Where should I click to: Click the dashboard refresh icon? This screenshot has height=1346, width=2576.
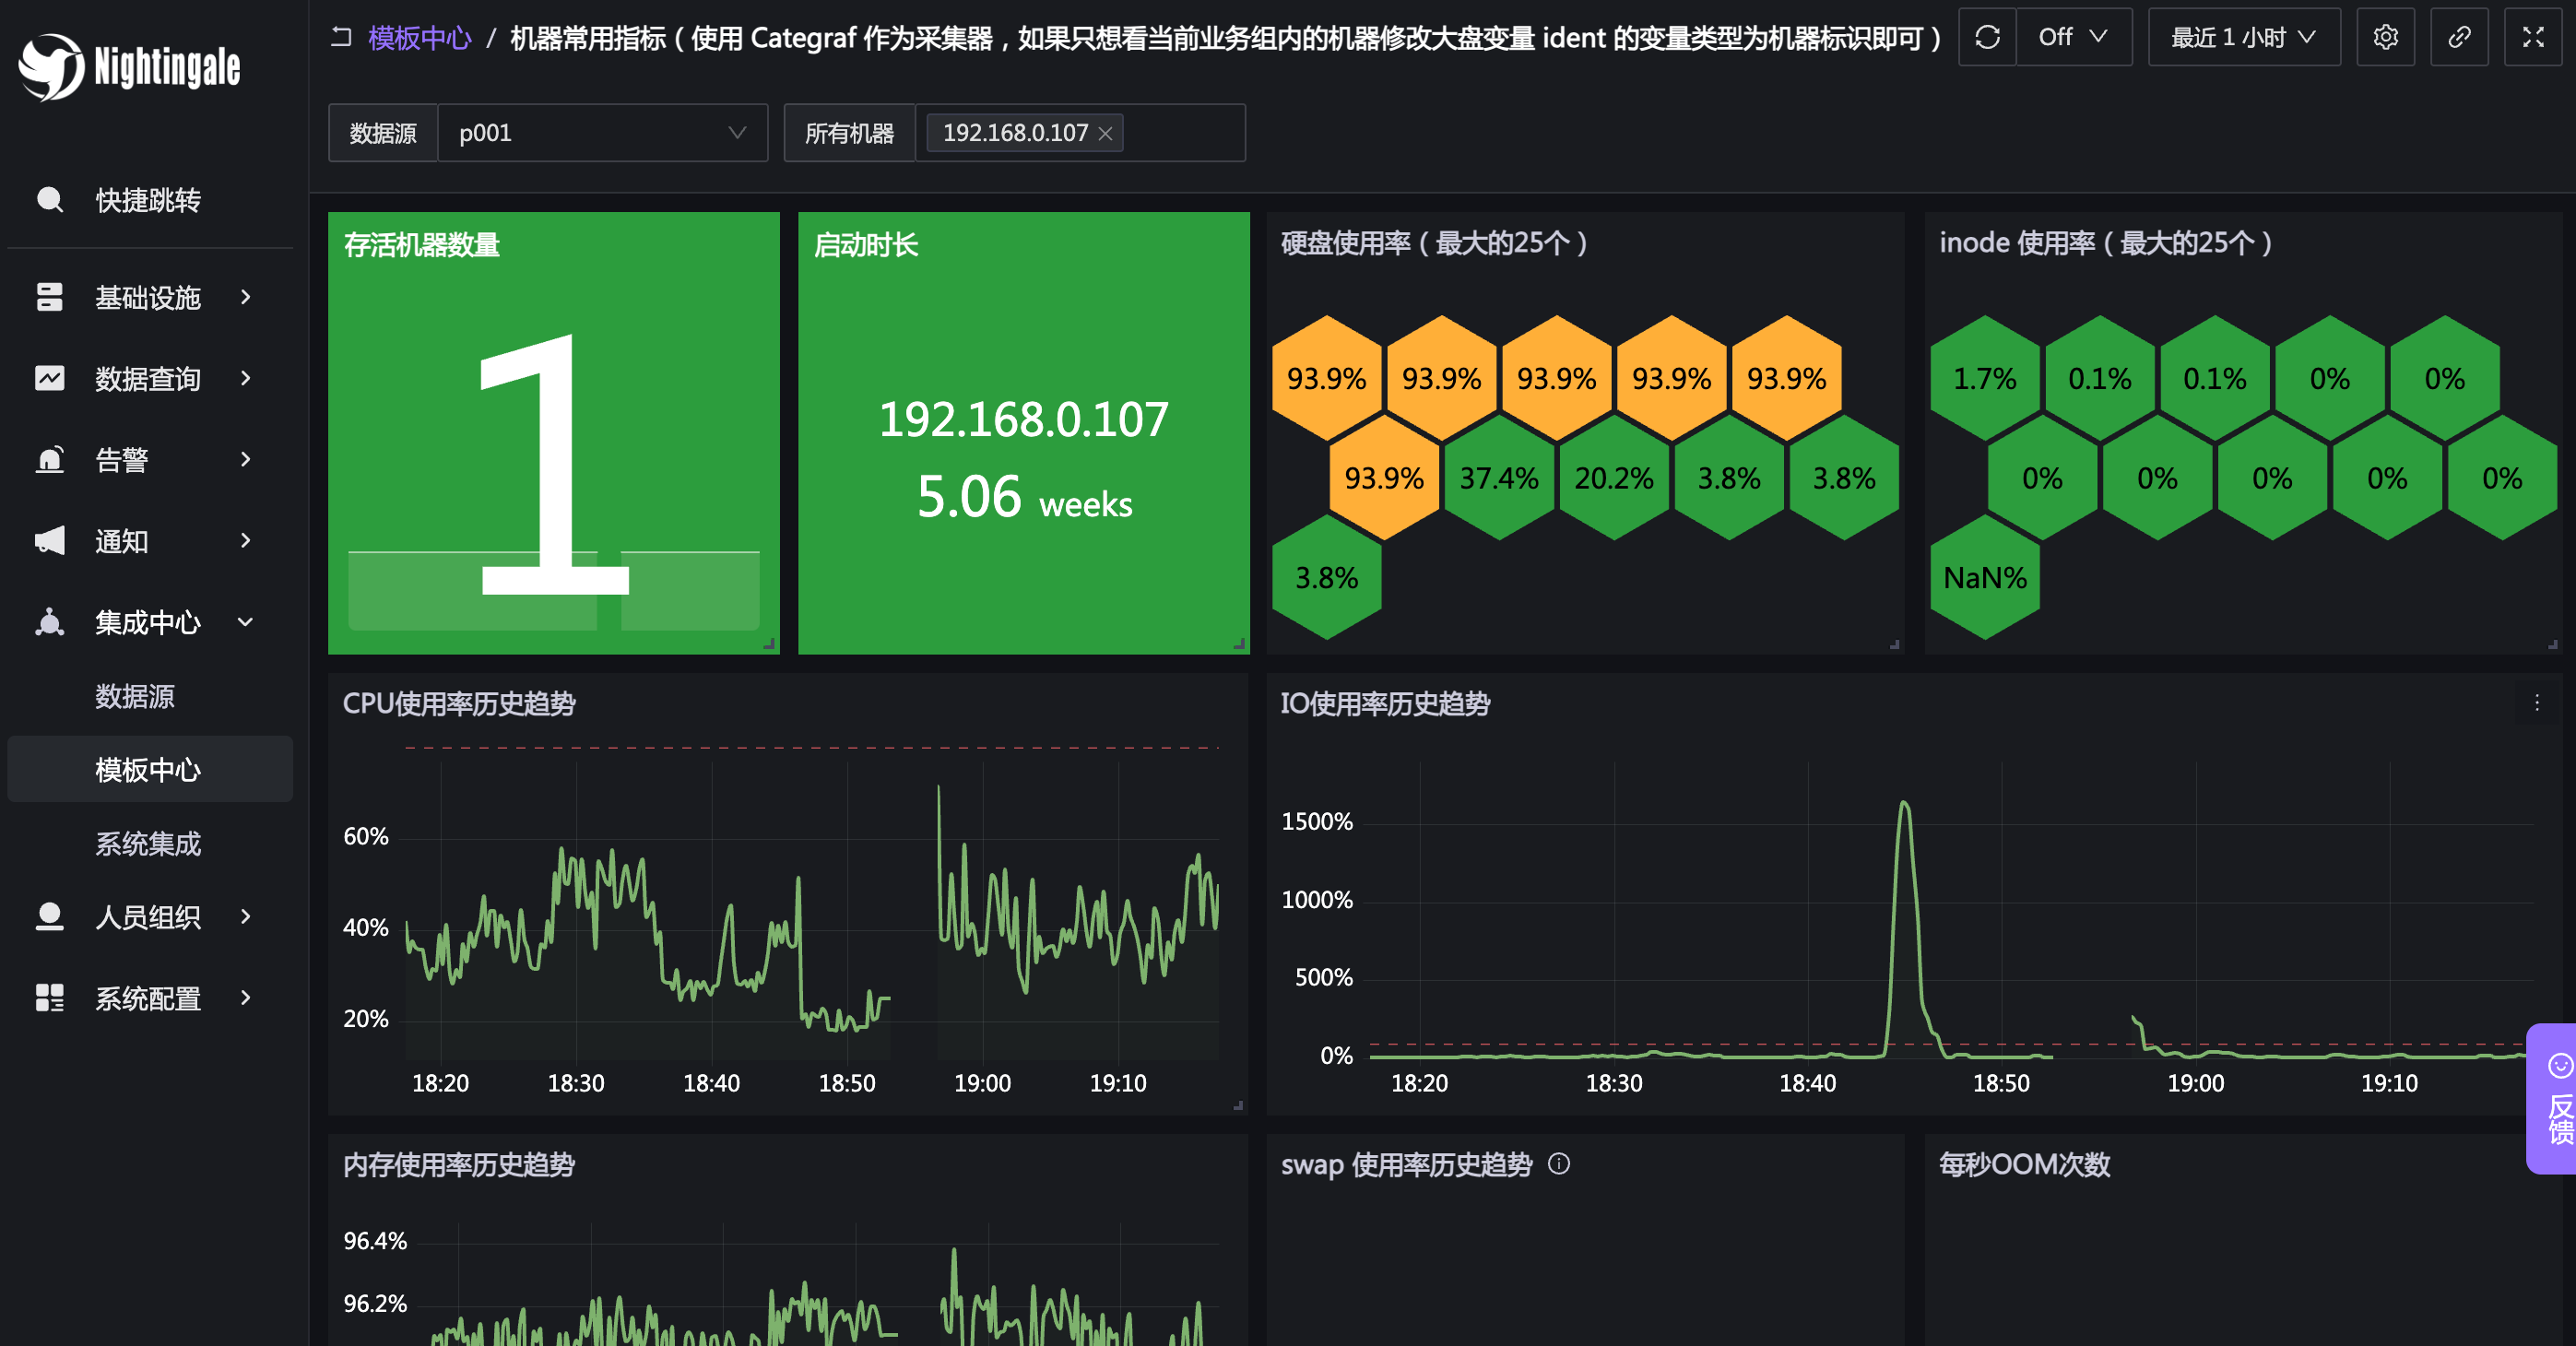1987,37
